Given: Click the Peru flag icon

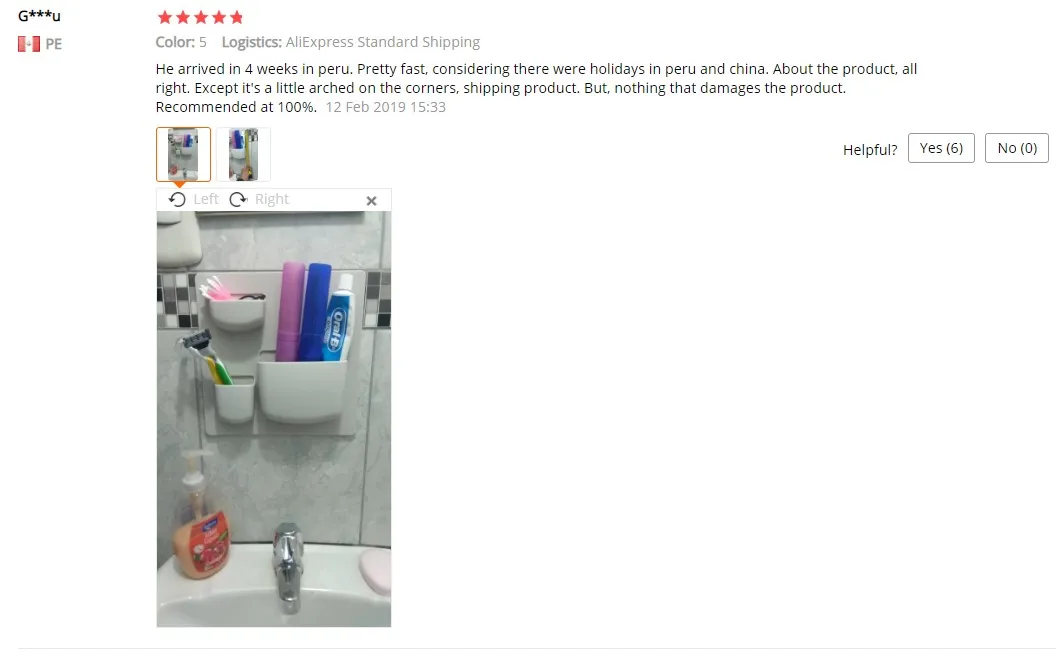Looking at the screenshot, I should pos(28,44).
